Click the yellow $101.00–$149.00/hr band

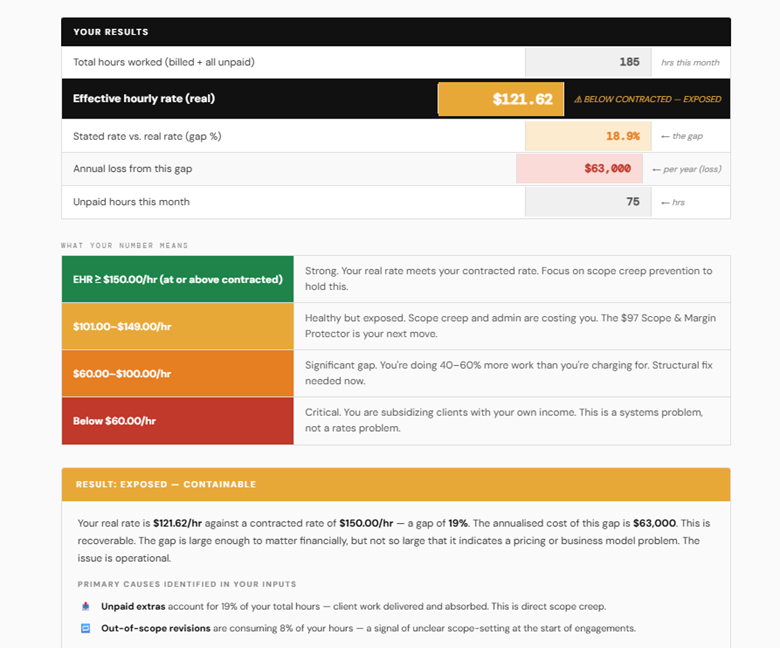[x=177, y=326]
